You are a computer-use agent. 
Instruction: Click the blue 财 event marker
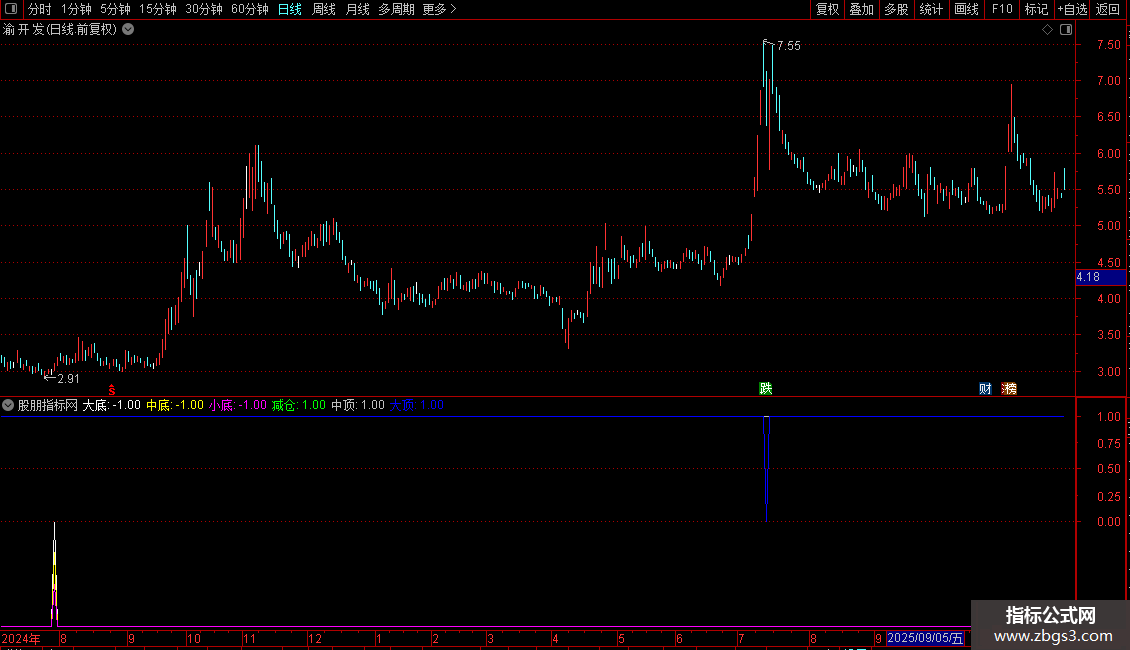(x=985, y=388)
